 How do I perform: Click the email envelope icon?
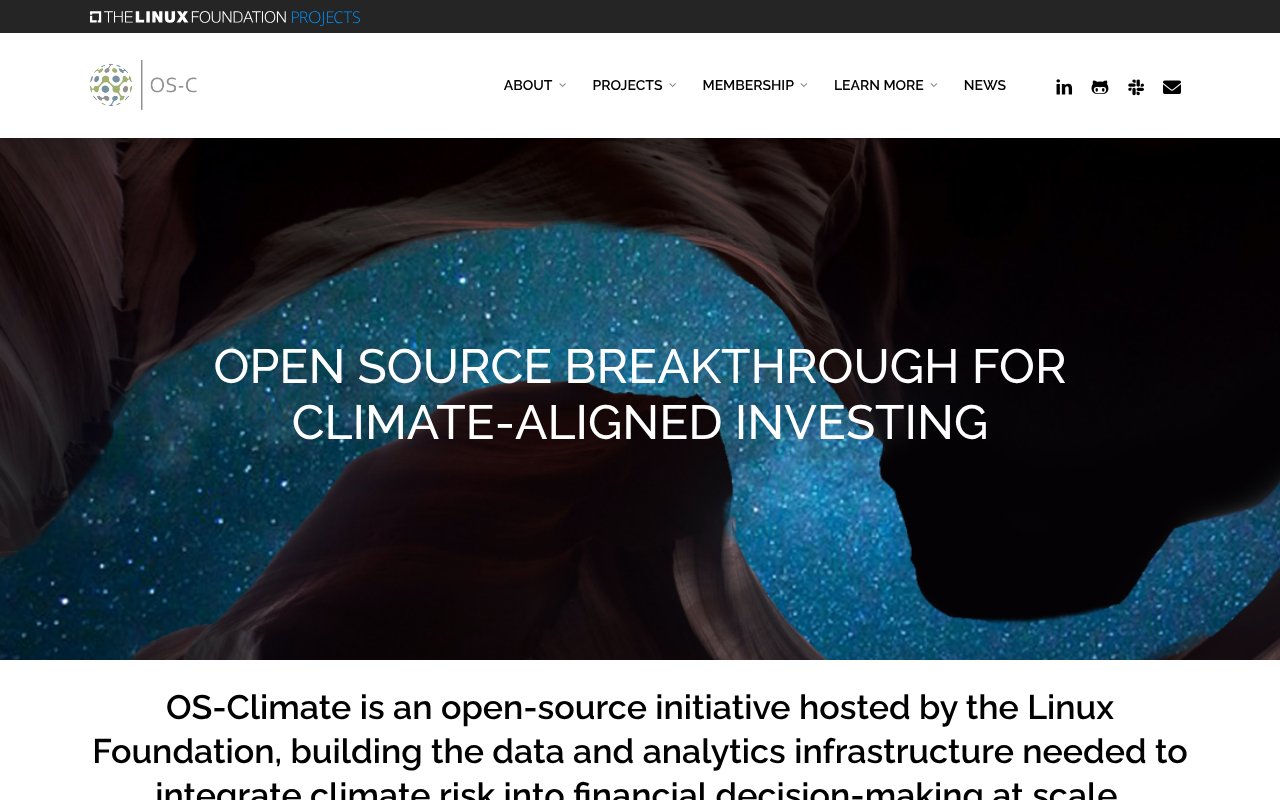(1172, 87)
